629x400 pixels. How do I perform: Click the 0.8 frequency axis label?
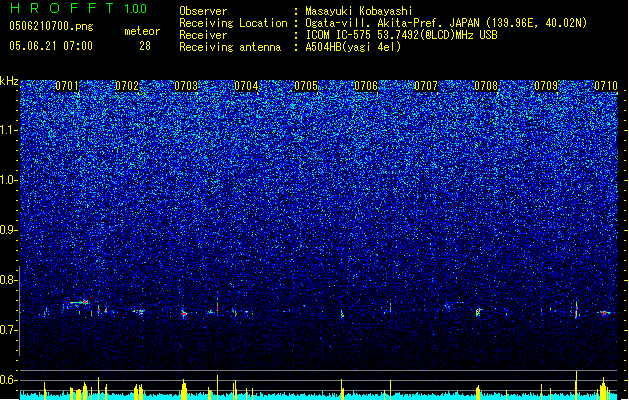[8, 280]
